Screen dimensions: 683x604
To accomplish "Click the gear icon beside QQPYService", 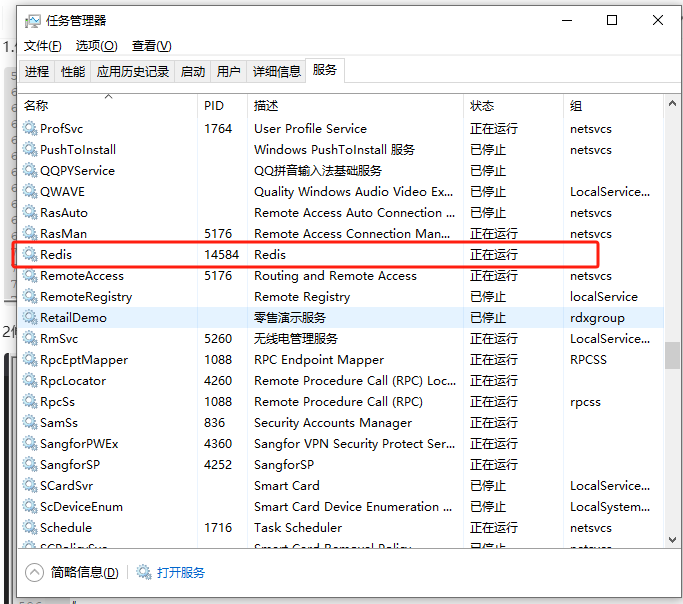I will coord(30,170).
